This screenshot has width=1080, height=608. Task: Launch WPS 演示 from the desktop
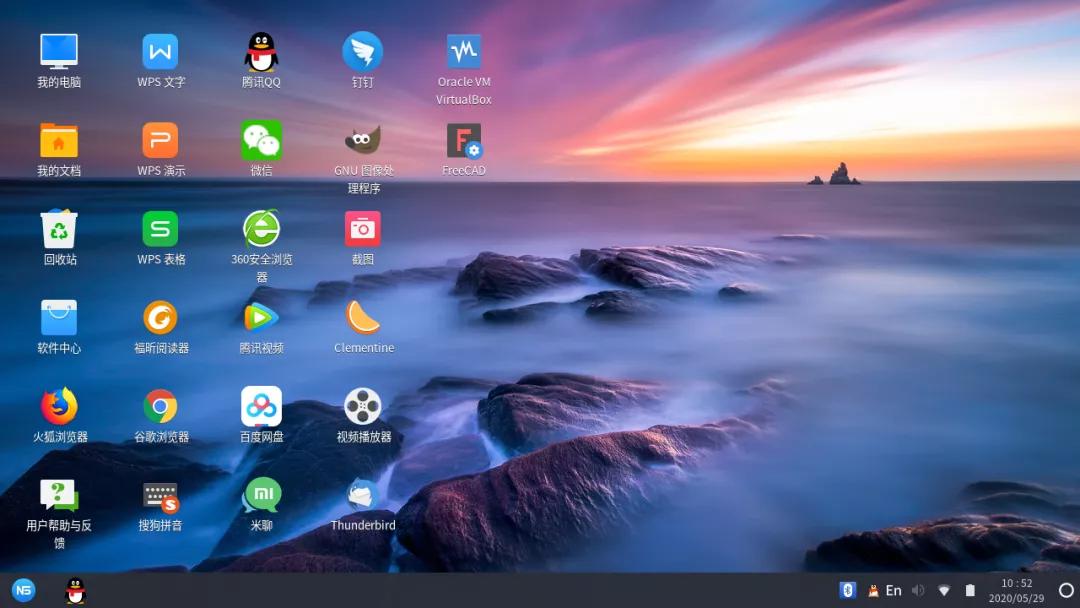coord(160,140)
